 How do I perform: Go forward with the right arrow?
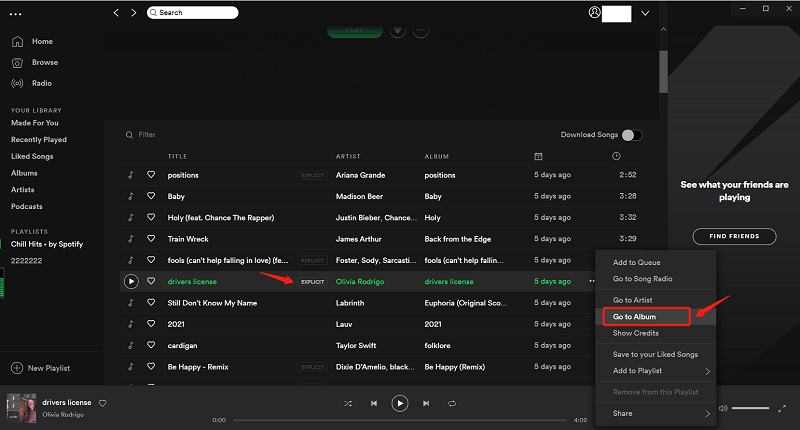(x=134, y=12)
